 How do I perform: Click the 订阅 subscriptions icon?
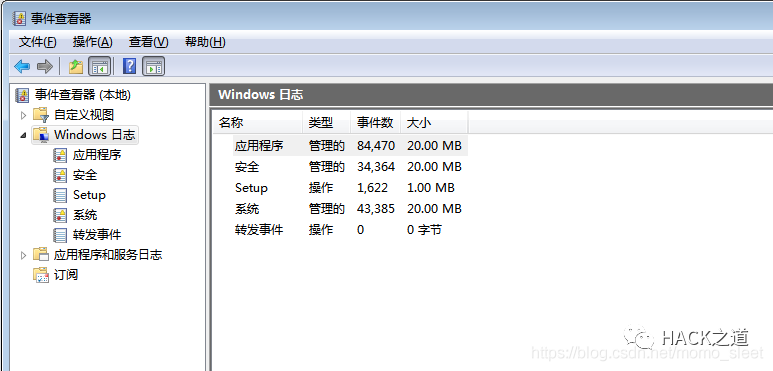[x=41, y=275]
